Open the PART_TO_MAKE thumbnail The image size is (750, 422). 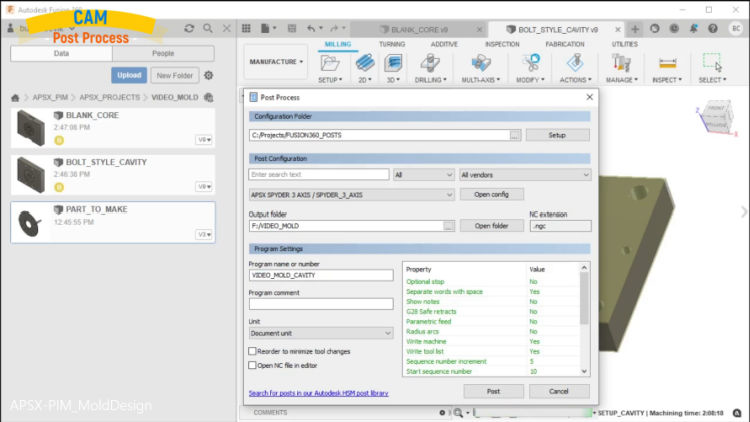pos(31,222)
